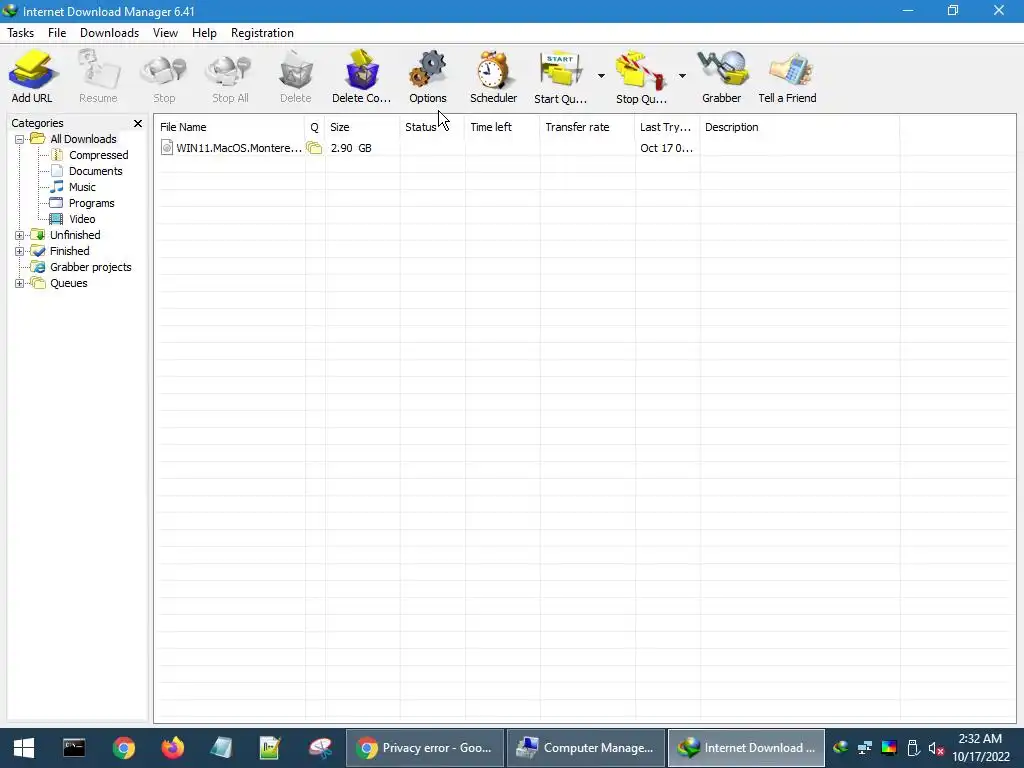Screen dimensions: 1024x768
Task: Select the All Downloads category
Action: click(83, 139)
